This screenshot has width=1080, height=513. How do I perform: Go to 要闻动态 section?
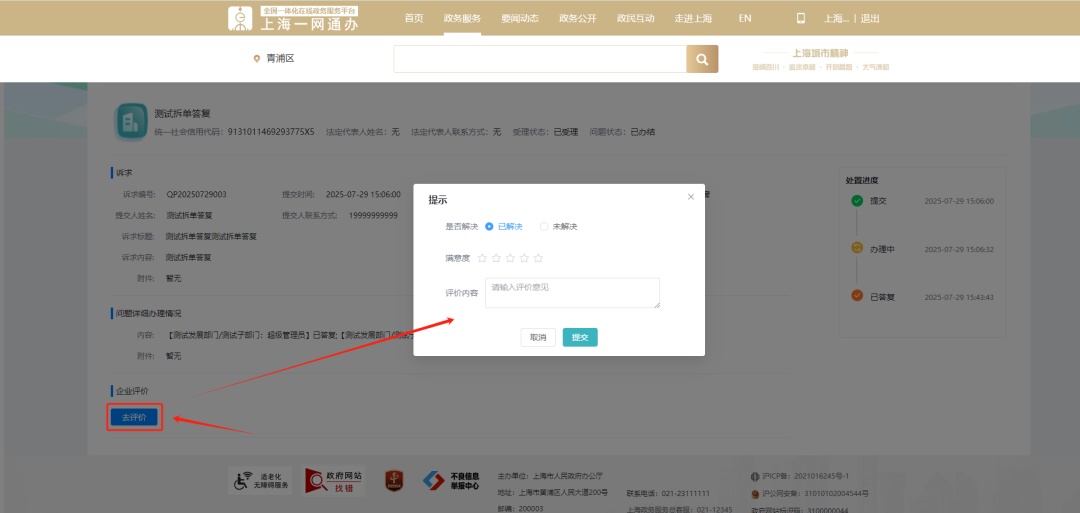pyautogui.click(x=520, y=19)
